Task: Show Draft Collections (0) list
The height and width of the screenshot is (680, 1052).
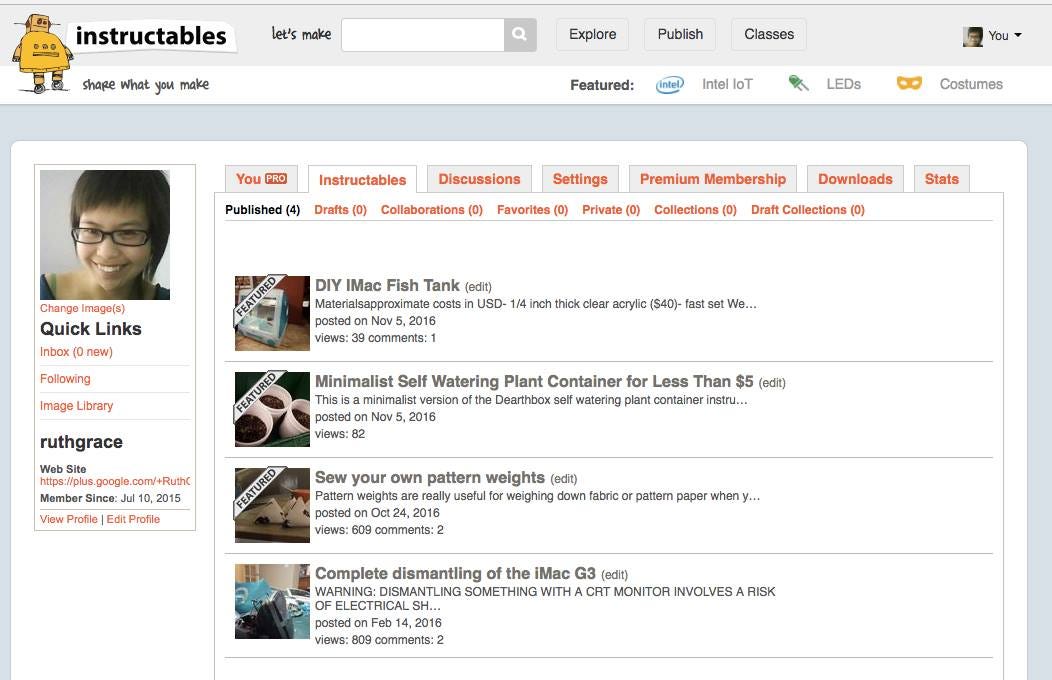Action: 807,210
